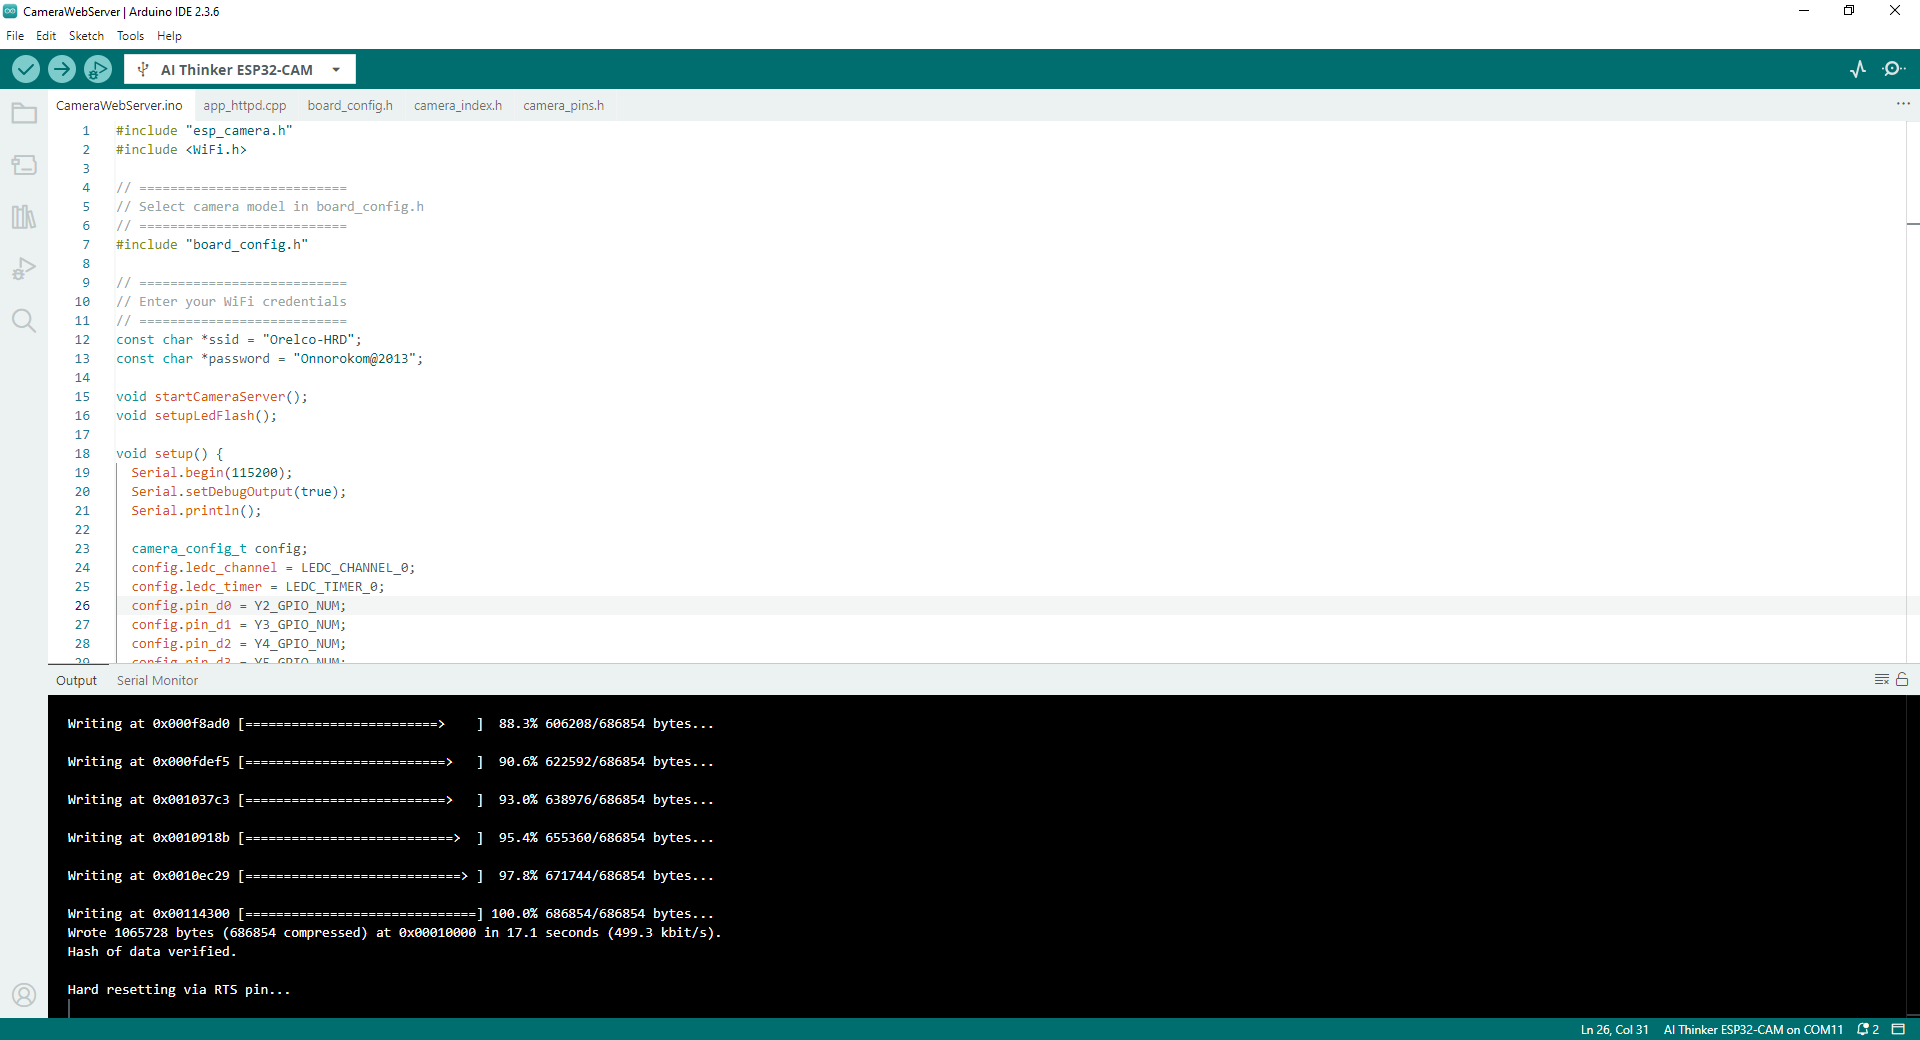
Task: Start debugging with the debug play icon
Action: coord(98,69)
